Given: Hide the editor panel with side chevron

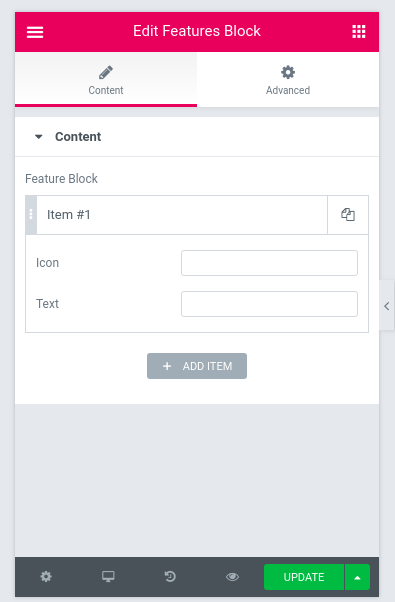Looking at the screenshot, I should (387, 306).
